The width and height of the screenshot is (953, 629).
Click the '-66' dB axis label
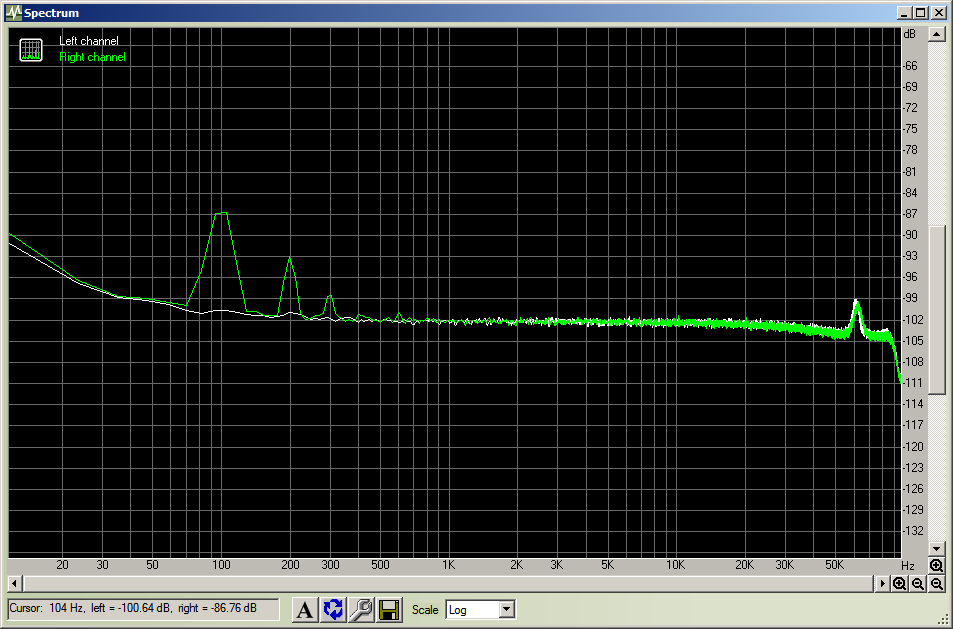tap(910, 66)
